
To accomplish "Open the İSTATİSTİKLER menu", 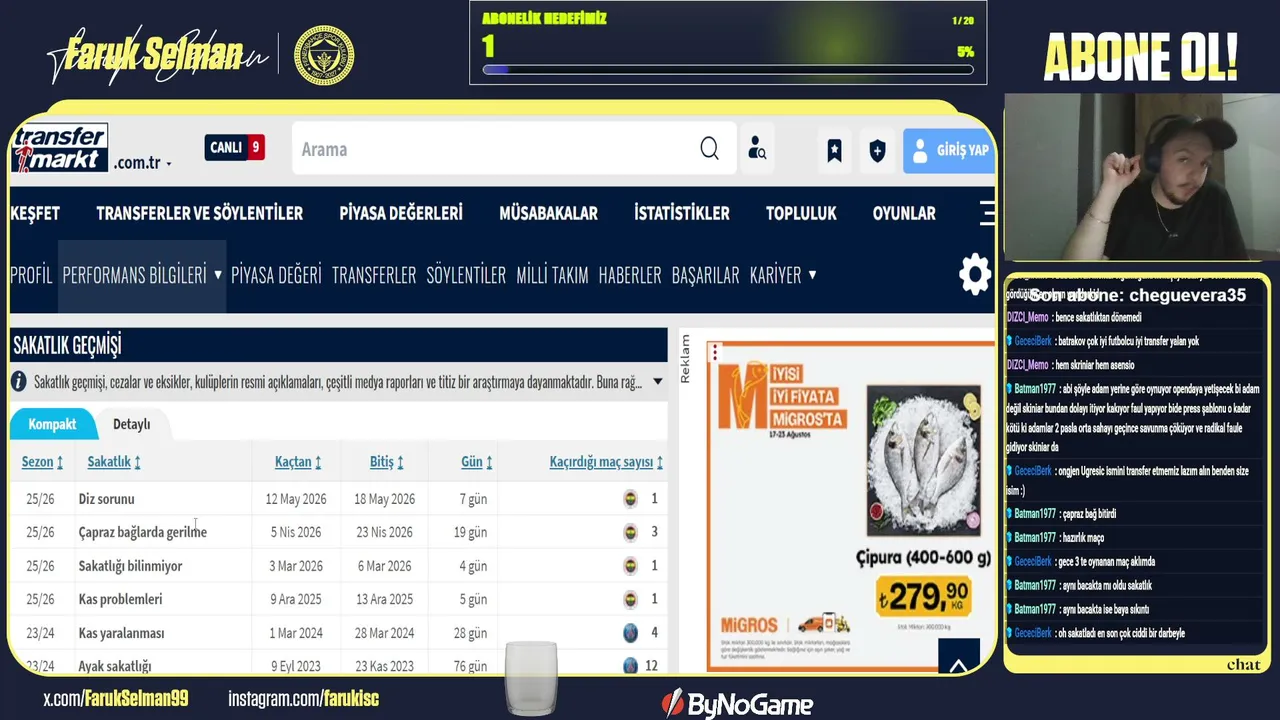I will coord(682,213).
